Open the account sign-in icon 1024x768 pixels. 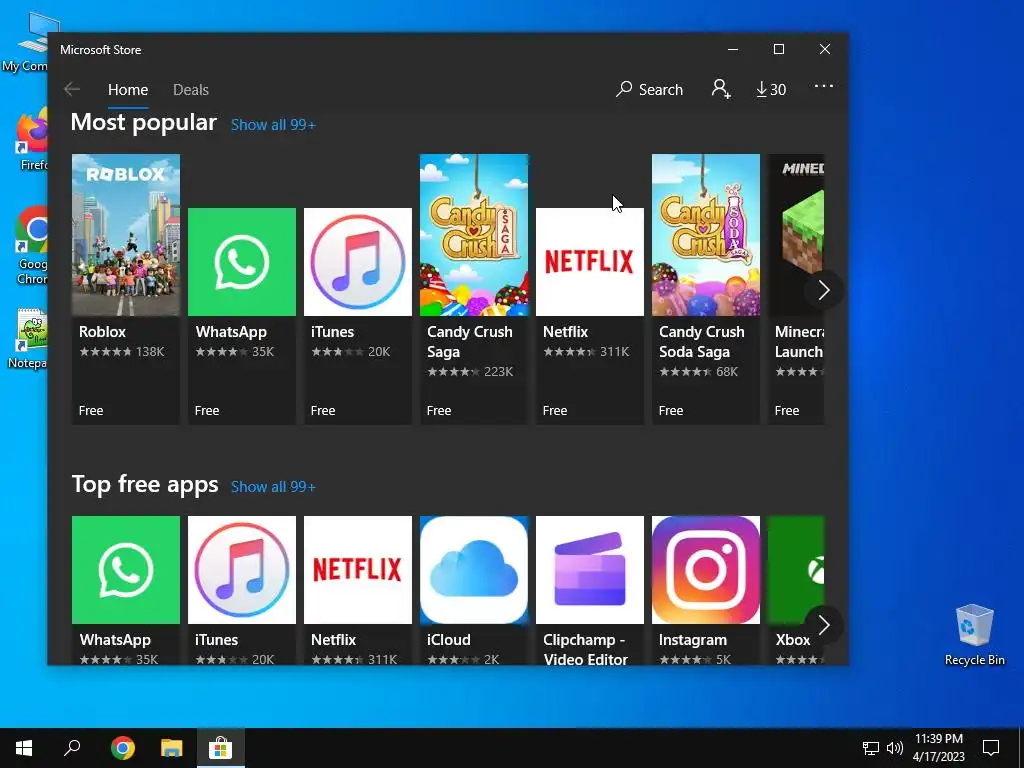721,89
